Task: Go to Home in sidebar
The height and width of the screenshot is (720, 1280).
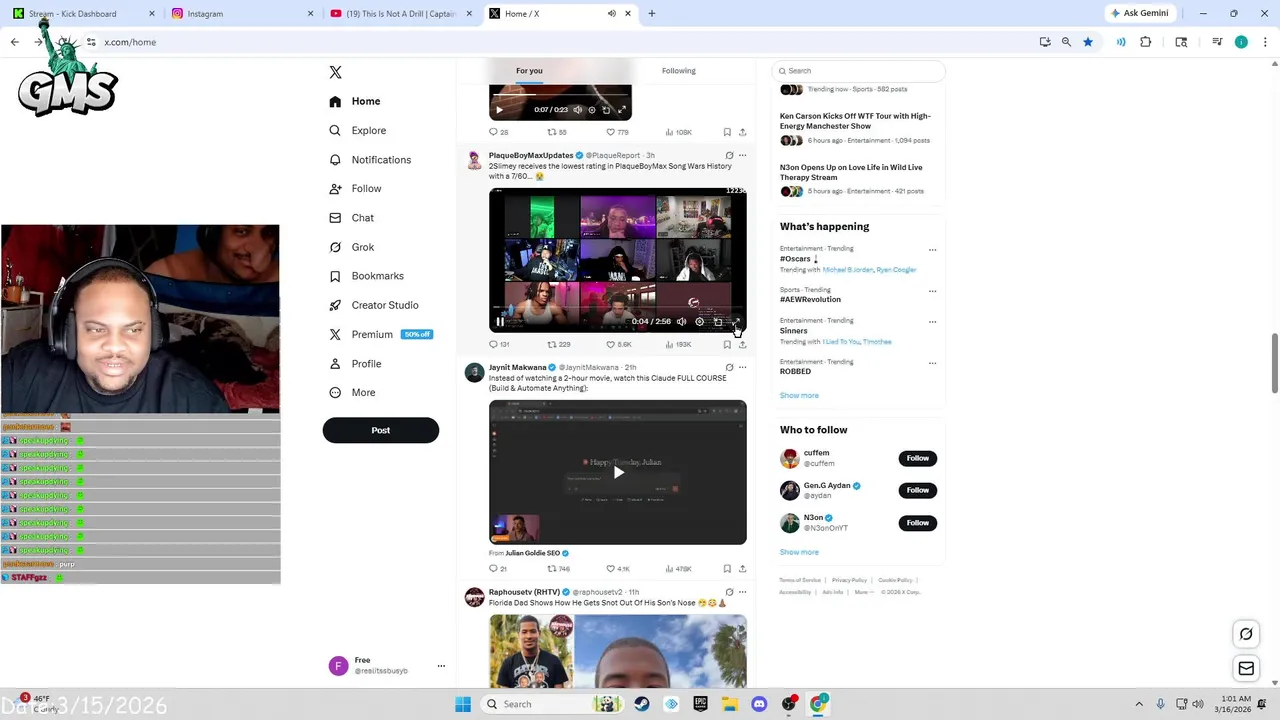Action: pyautogui.click(x=355, y=101)
